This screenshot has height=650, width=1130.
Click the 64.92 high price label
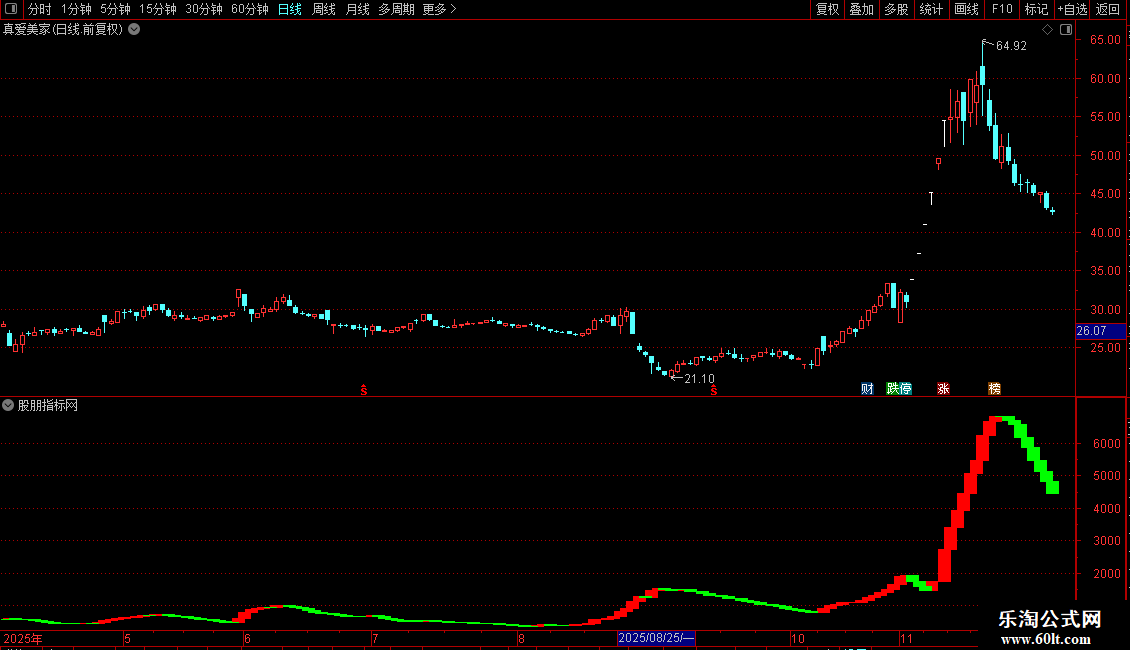(x=1011, y=45)
